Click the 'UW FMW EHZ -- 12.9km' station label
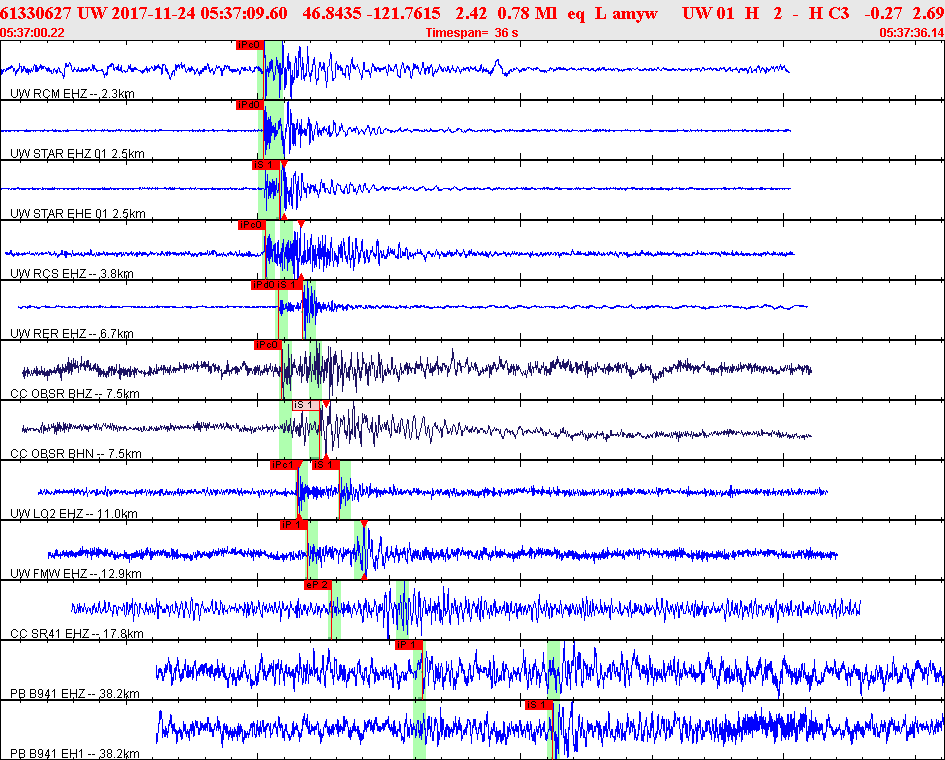 coord(76,573)
